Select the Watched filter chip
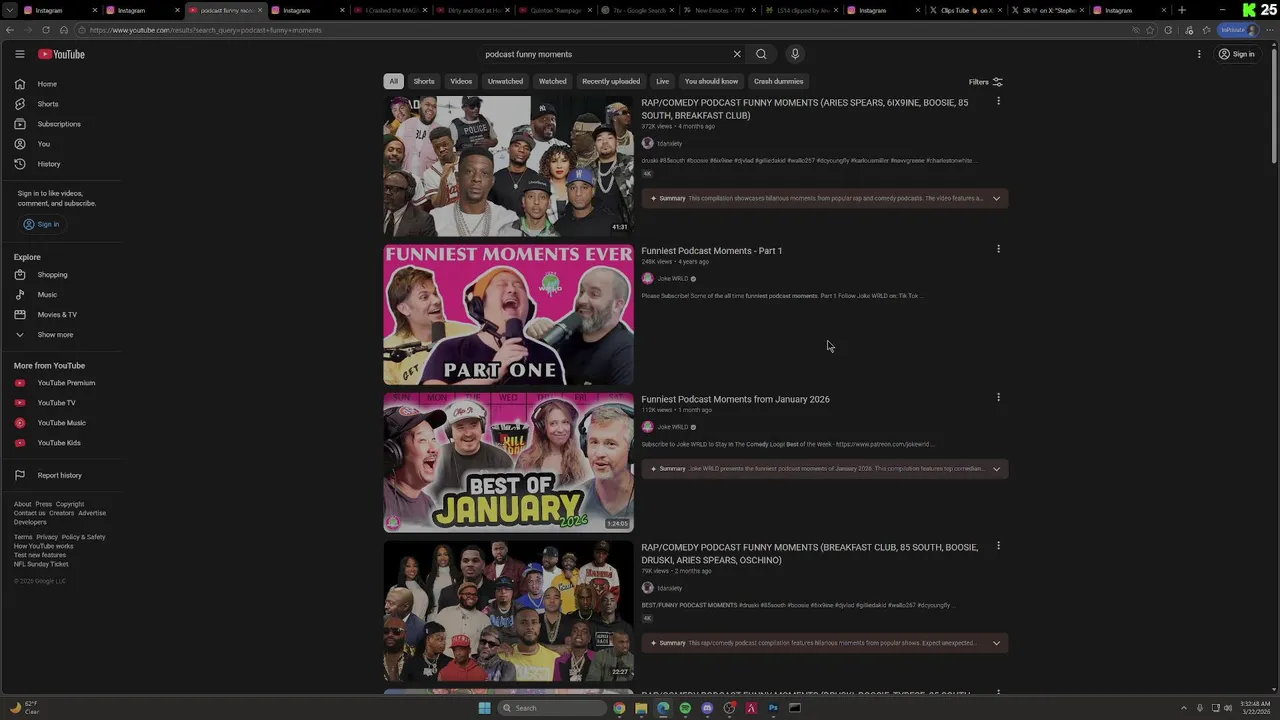 tap(552, 81)
